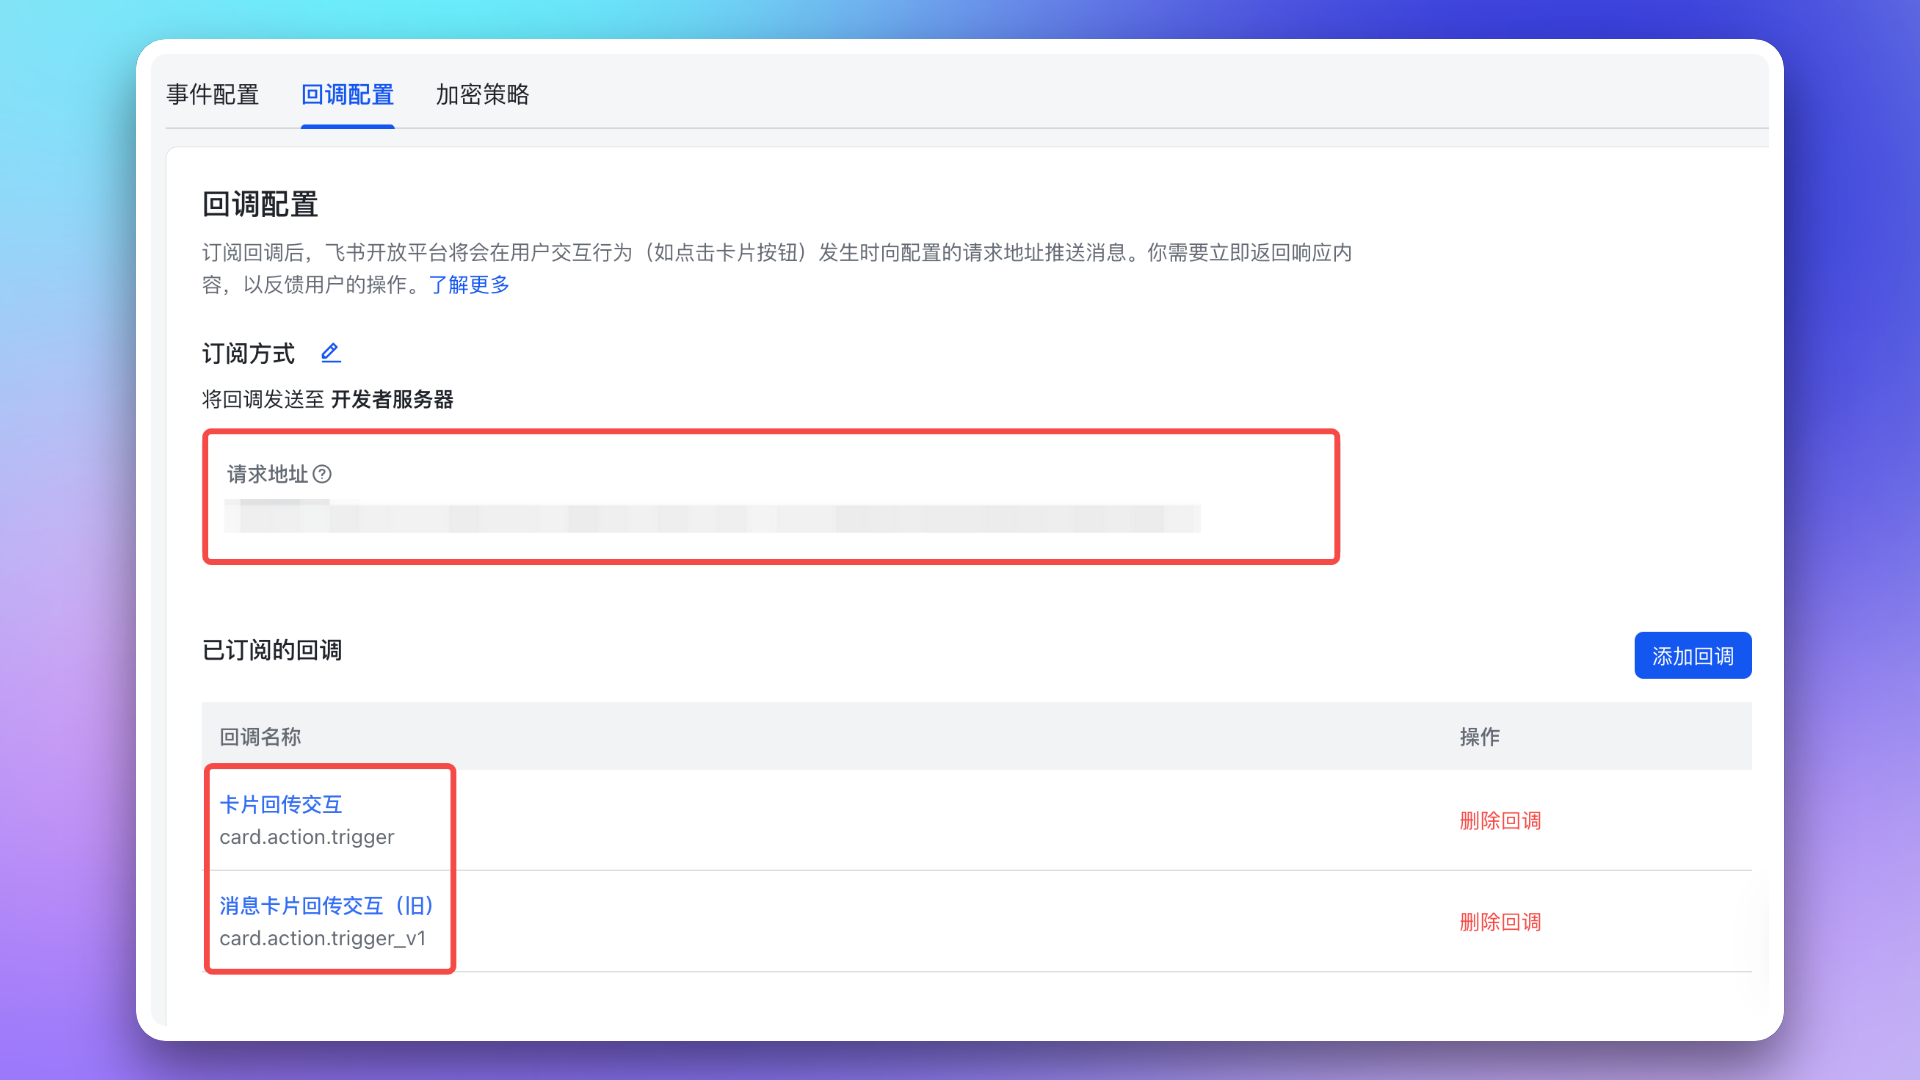Click the 回调名称 column header
Image resolution: width=1920 pixels, height=1080 pixels.
(260, 737)
